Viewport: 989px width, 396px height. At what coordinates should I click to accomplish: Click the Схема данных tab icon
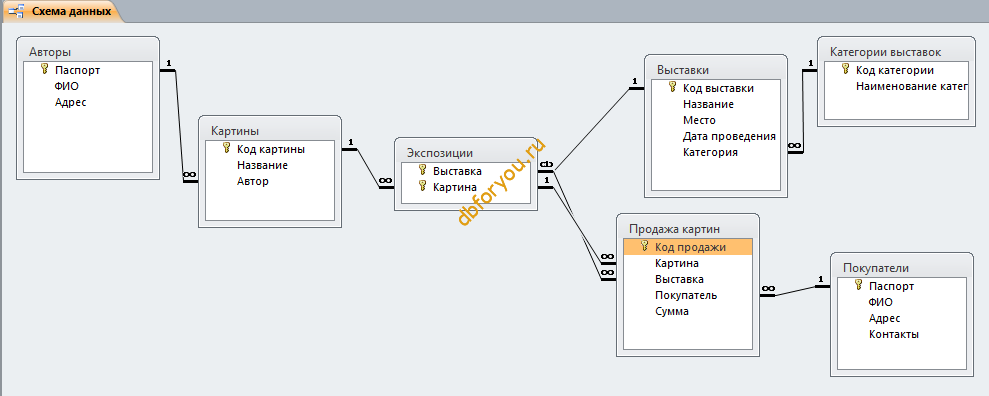click(x=16, y=11)
